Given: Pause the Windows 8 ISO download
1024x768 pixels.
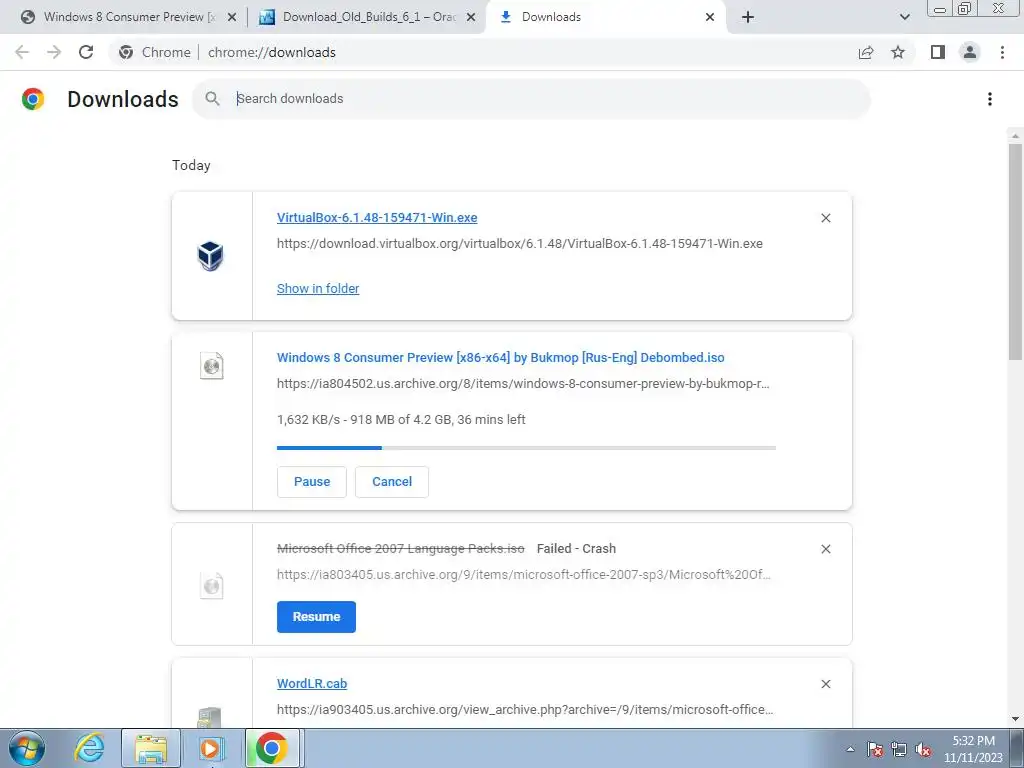Looking at the screenshot, I should click(x=312, y=482).
